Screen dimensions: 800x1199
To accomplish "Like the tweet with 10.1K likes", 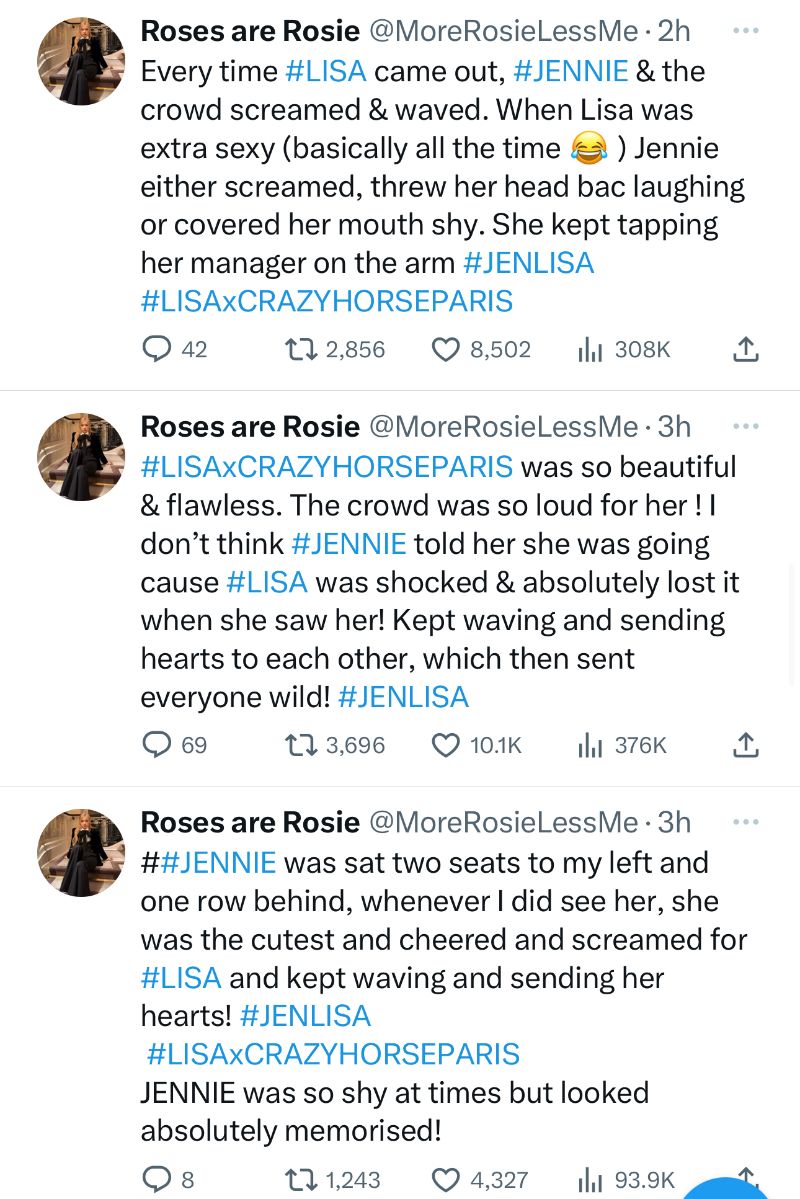I will pyautogui.click(x=445, y=745).
